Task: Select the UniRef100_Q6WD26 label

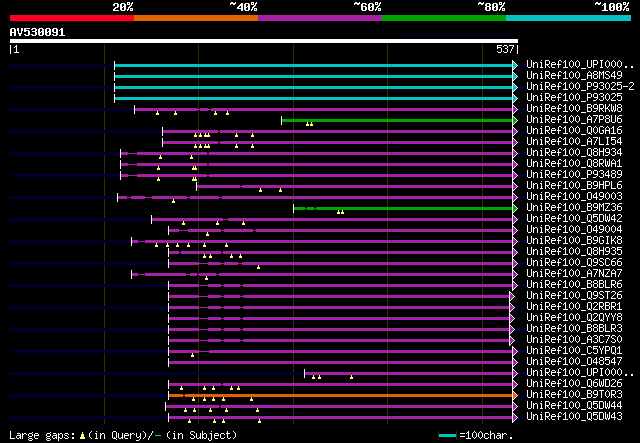Action: click(x=574, y=384)
